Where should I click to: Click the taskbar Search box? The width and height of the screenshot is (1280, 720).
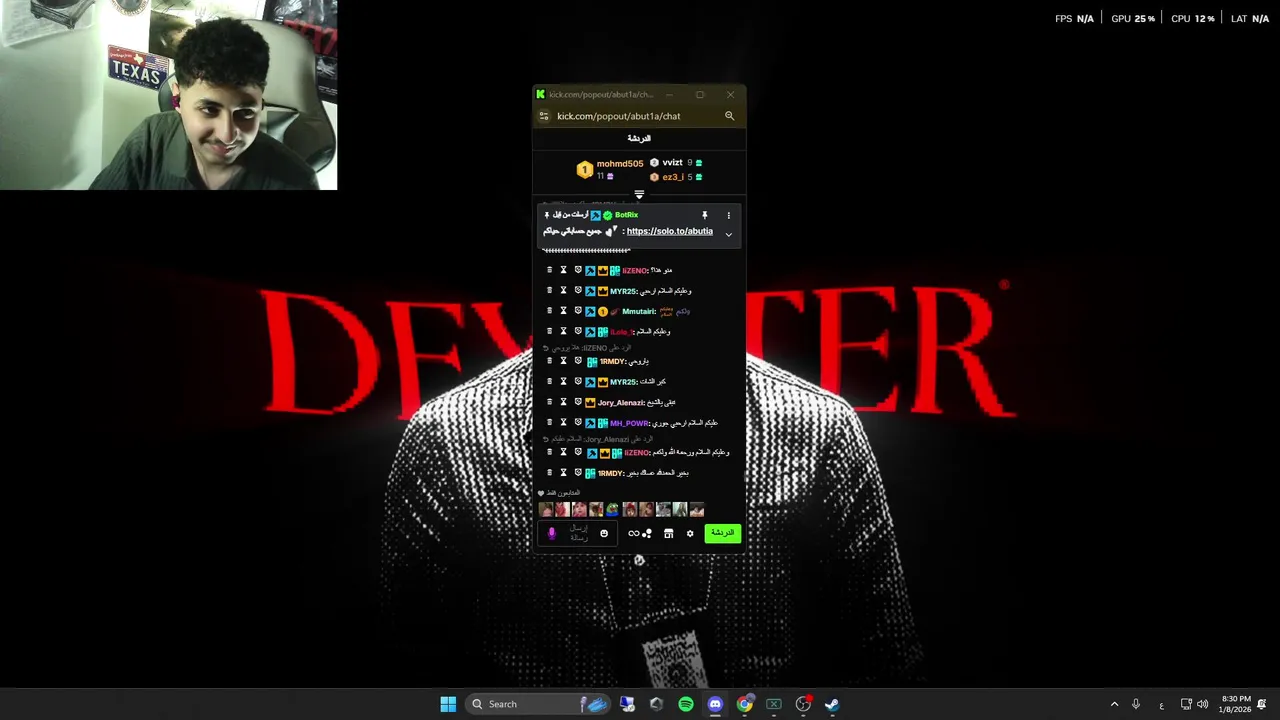click(538, 704)
